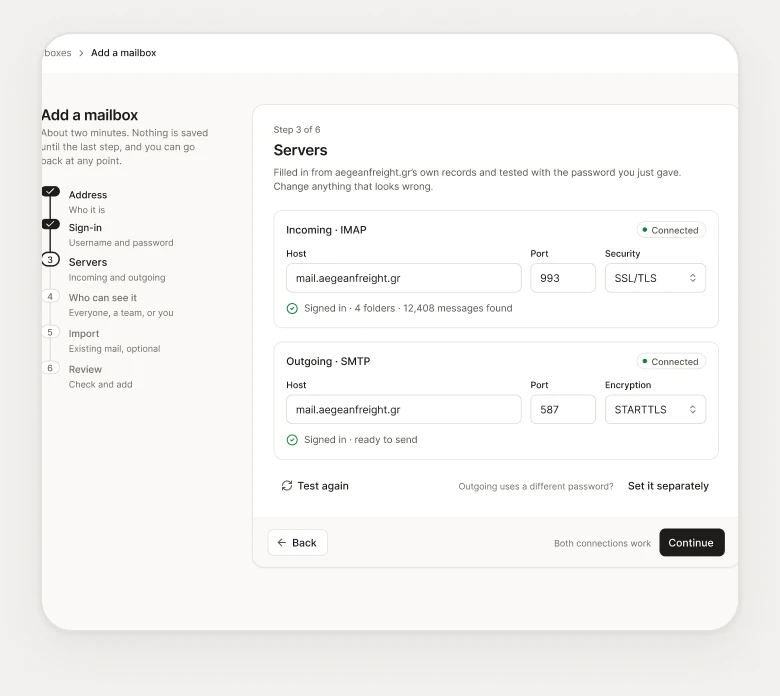Viewport: 780px width, 696px height.
Task: Click the 'Add a mailbox' sidebar heading
Action: point(90,115)
